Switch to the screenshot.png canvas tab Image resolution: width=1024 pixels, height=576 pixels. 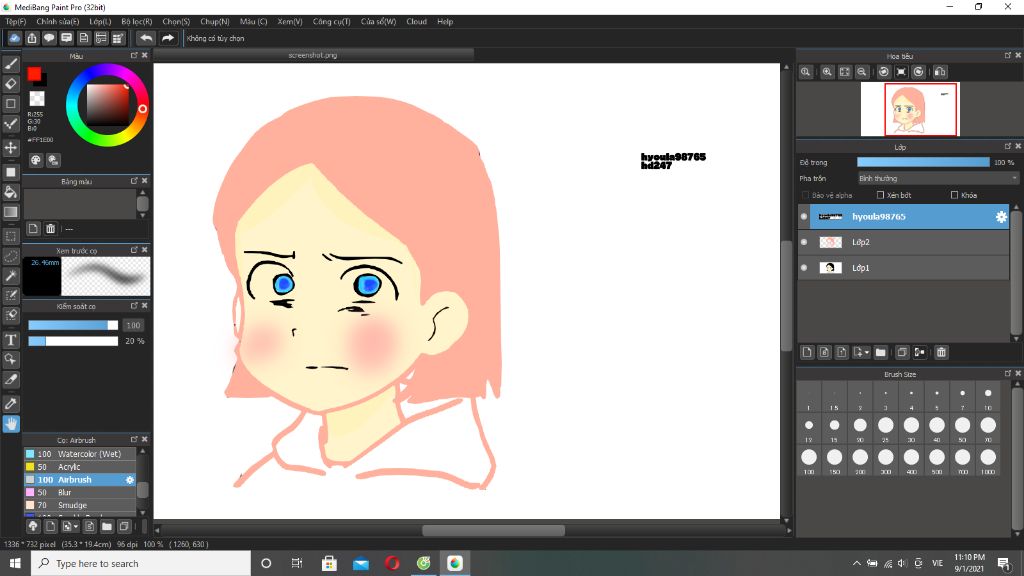(x=313, y=56)
